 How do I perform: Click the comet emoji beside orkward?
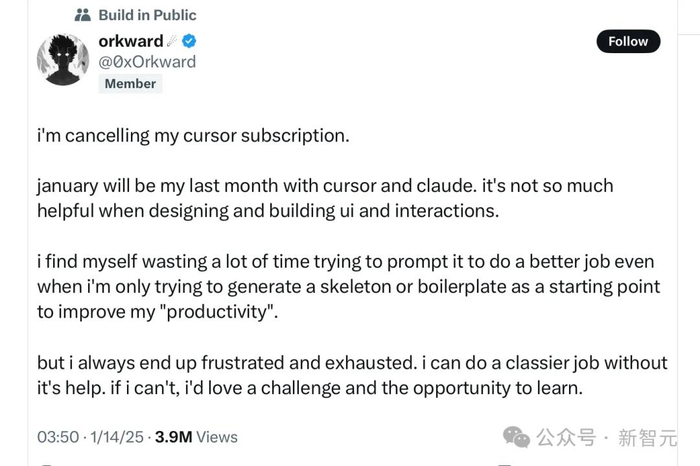pyautogui.click(x=172, y=41)
